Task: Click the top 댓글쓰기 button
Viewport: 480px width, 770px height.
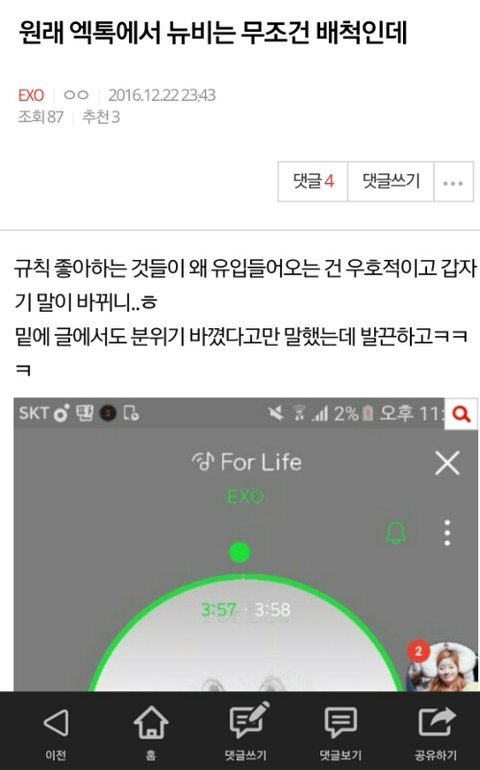Action: 391,181
